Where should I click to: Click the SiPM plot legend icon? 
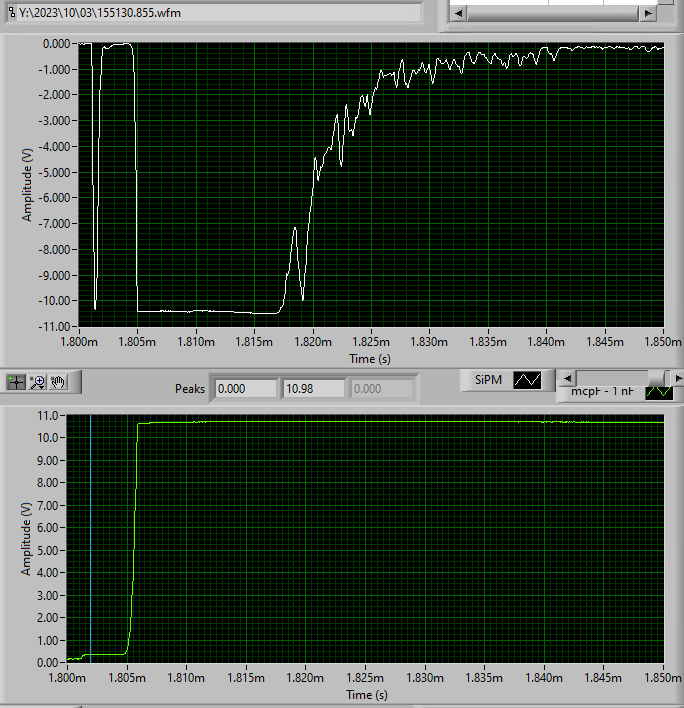(527, 380)
